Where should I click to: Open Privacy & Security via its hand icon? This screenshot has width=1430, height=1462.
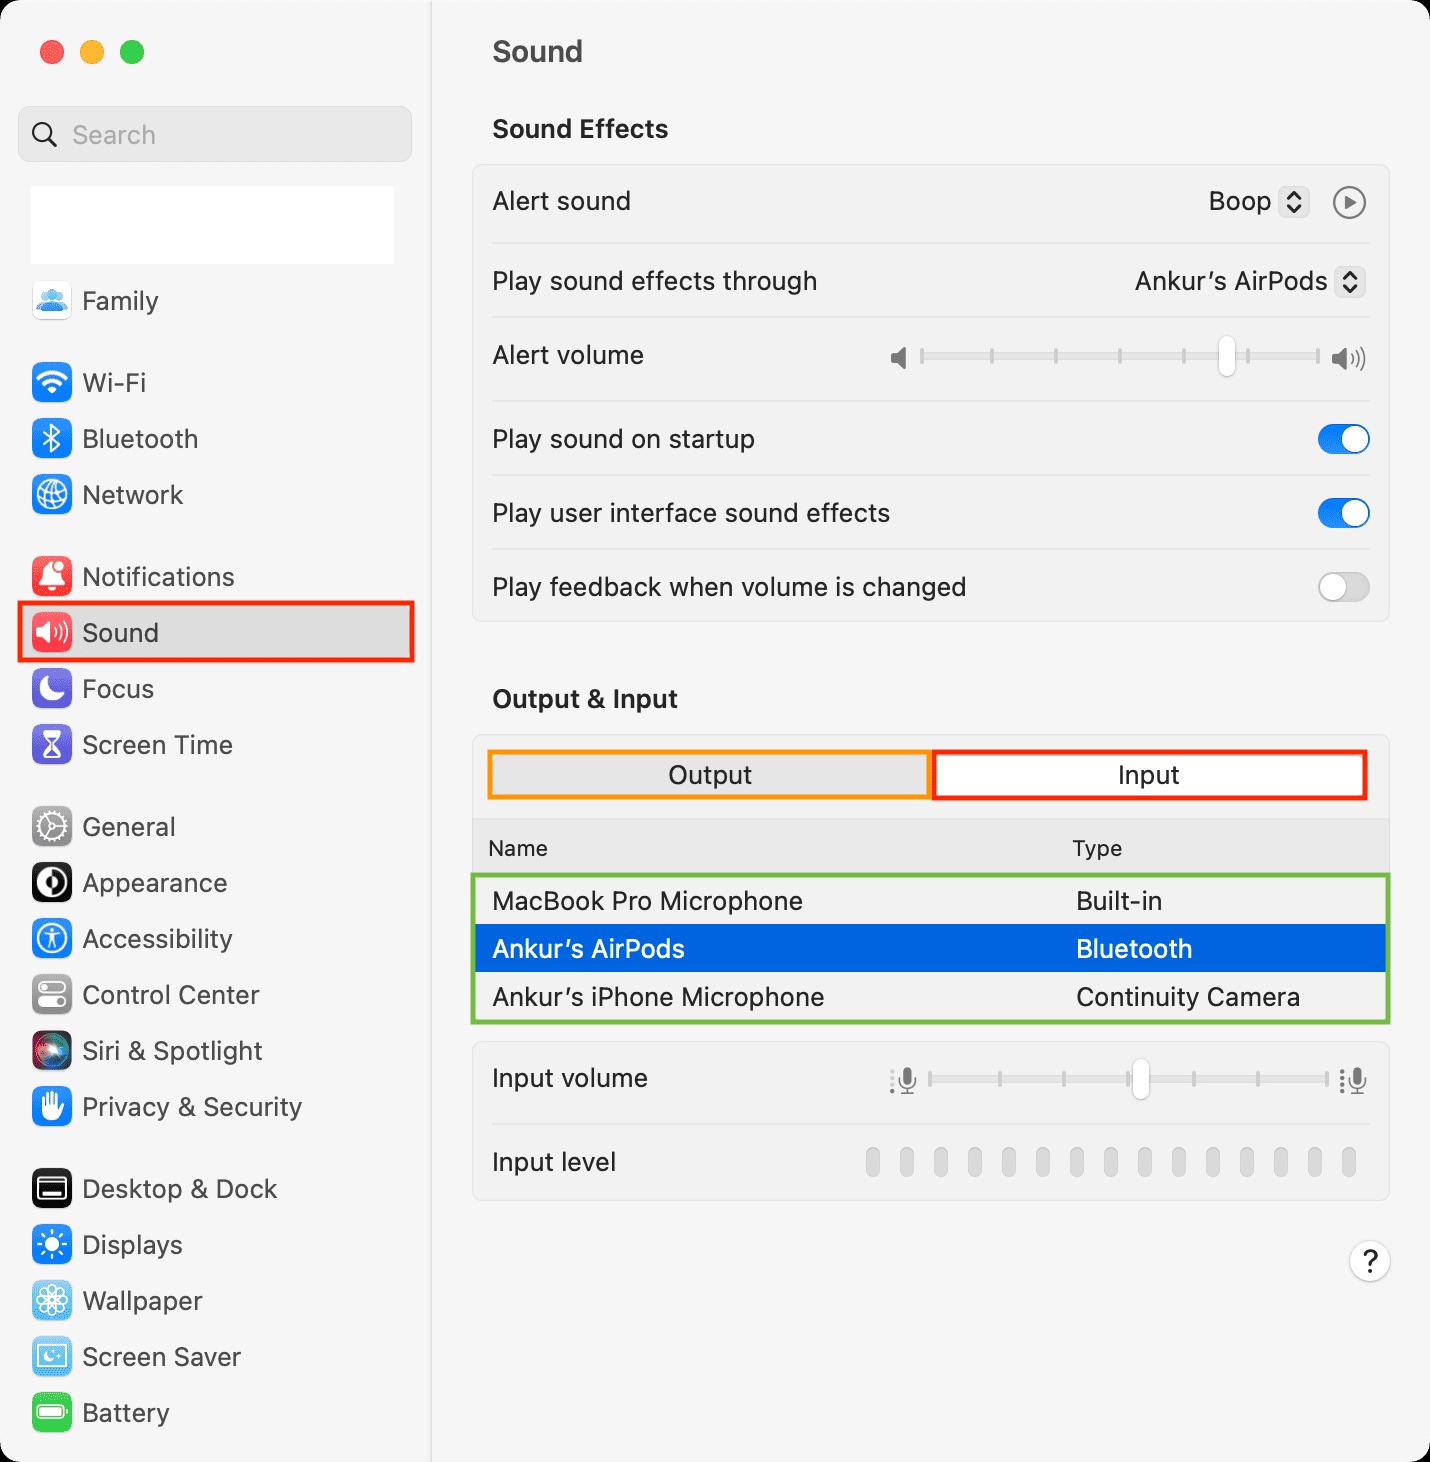[x=51, y=1106]
